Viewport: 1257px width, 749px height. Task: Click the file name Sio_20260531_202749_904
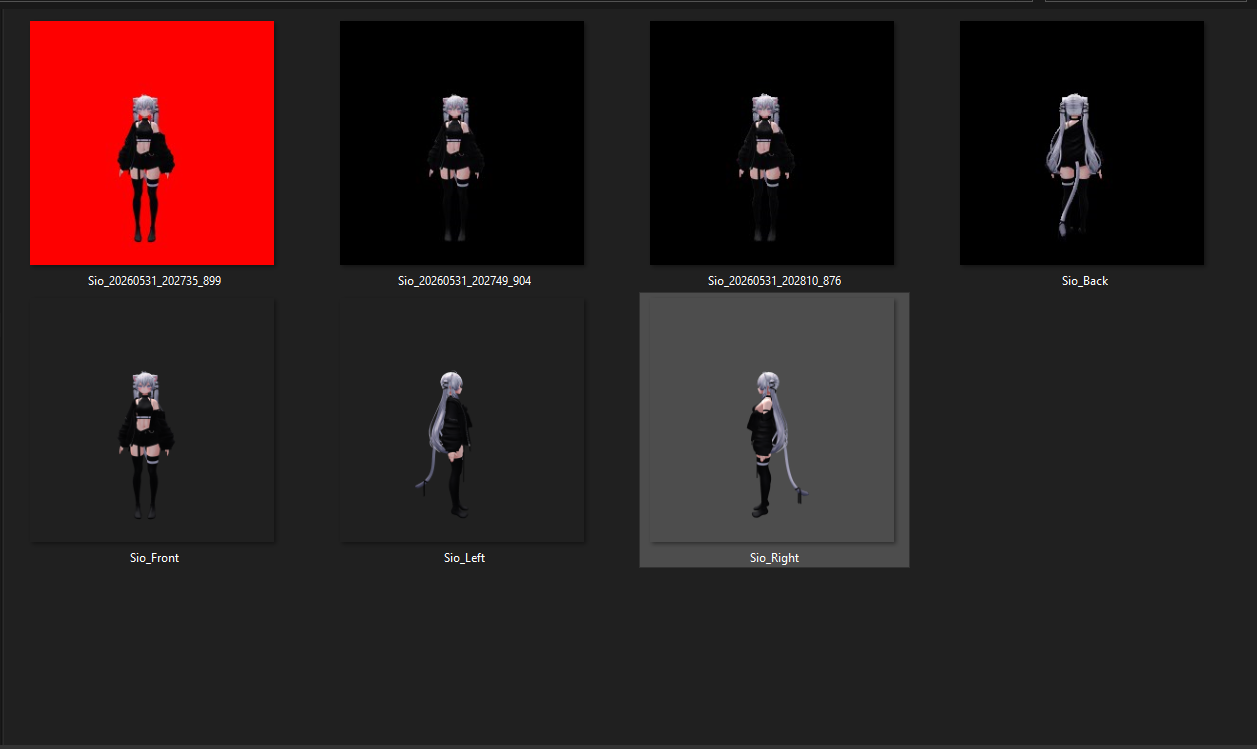(464, 281)
